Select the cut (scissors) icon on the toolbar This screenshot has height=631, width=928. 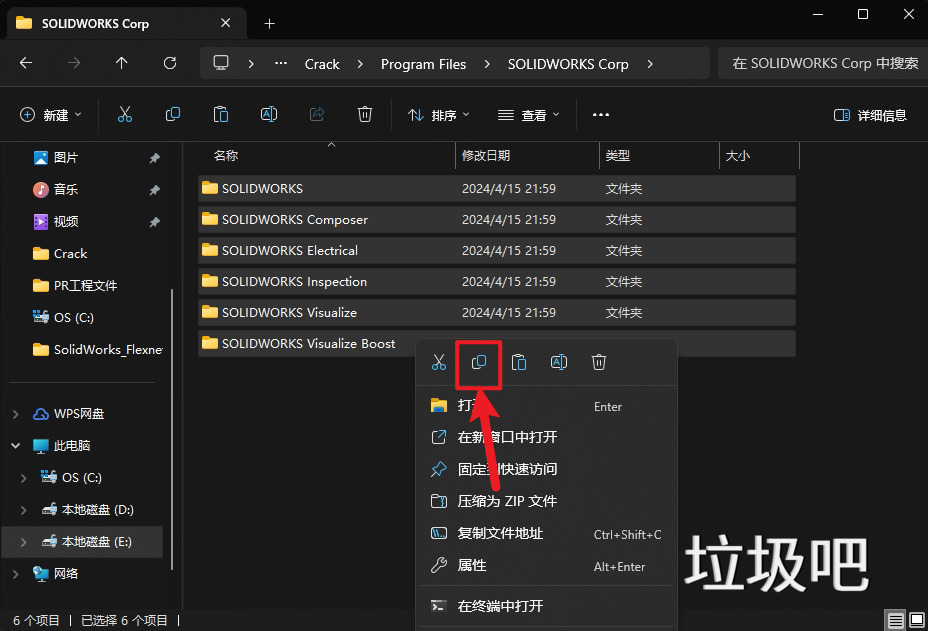coord(124,114)
